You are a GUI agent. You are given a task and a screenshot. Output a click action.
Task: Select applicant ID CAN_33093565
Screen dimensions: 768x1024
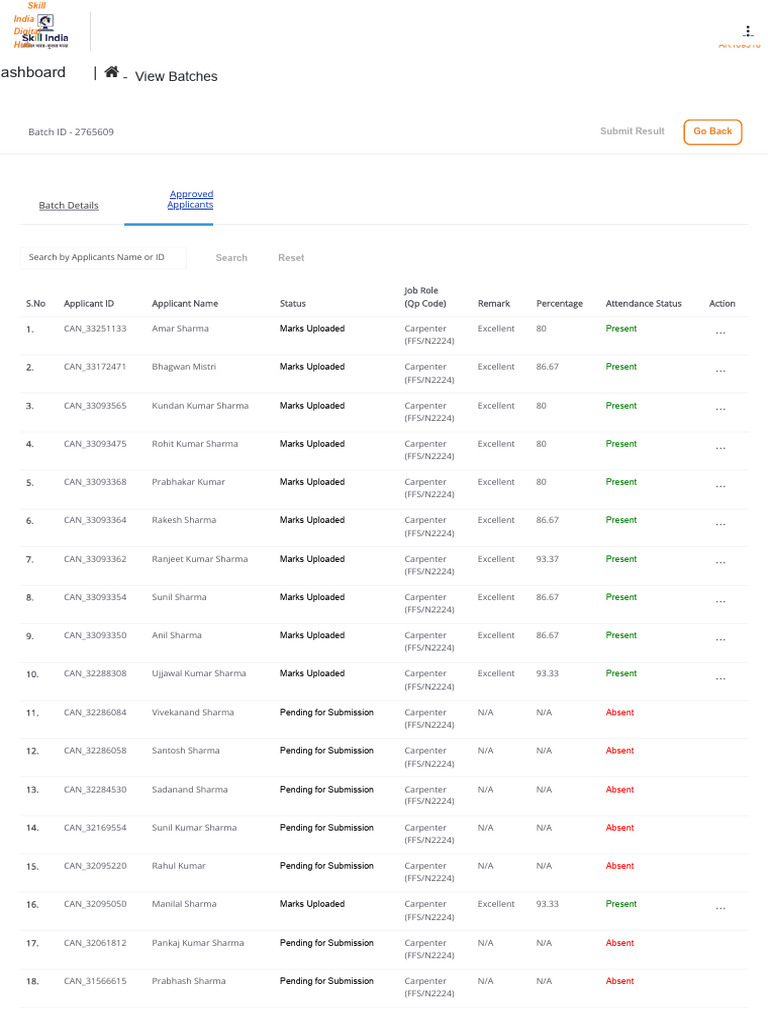tap(95, 406)
